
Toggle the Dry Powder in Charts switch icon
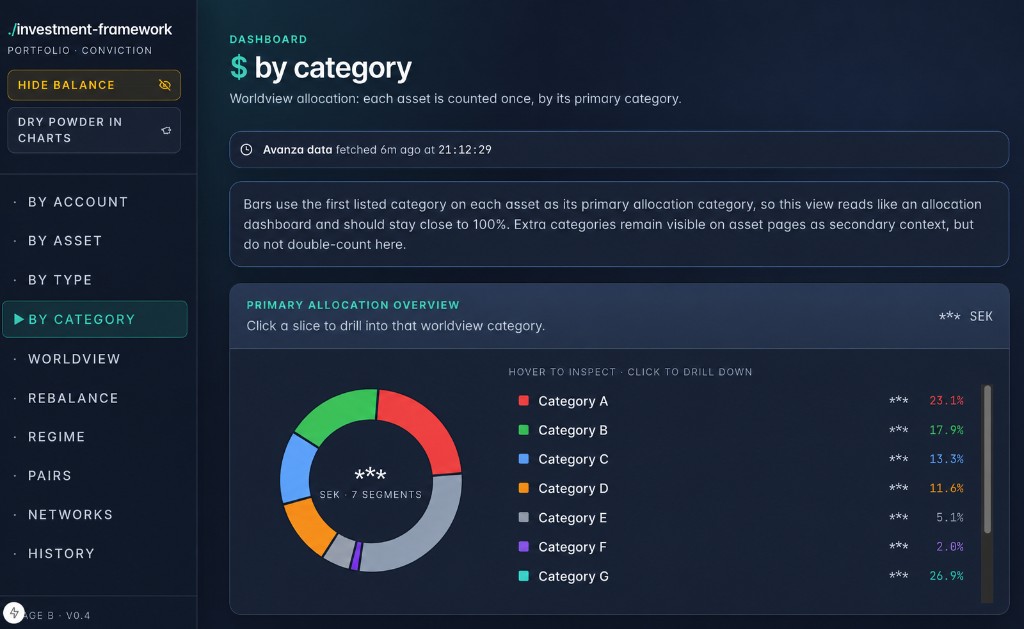pos(166,130)
